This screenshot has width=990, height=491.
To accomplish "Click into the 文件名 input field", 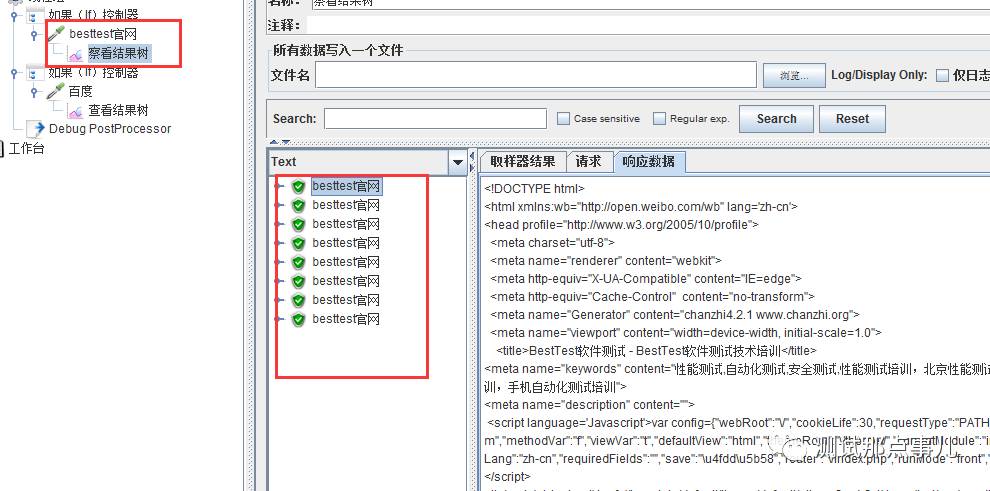I will [x=535, y=74].
